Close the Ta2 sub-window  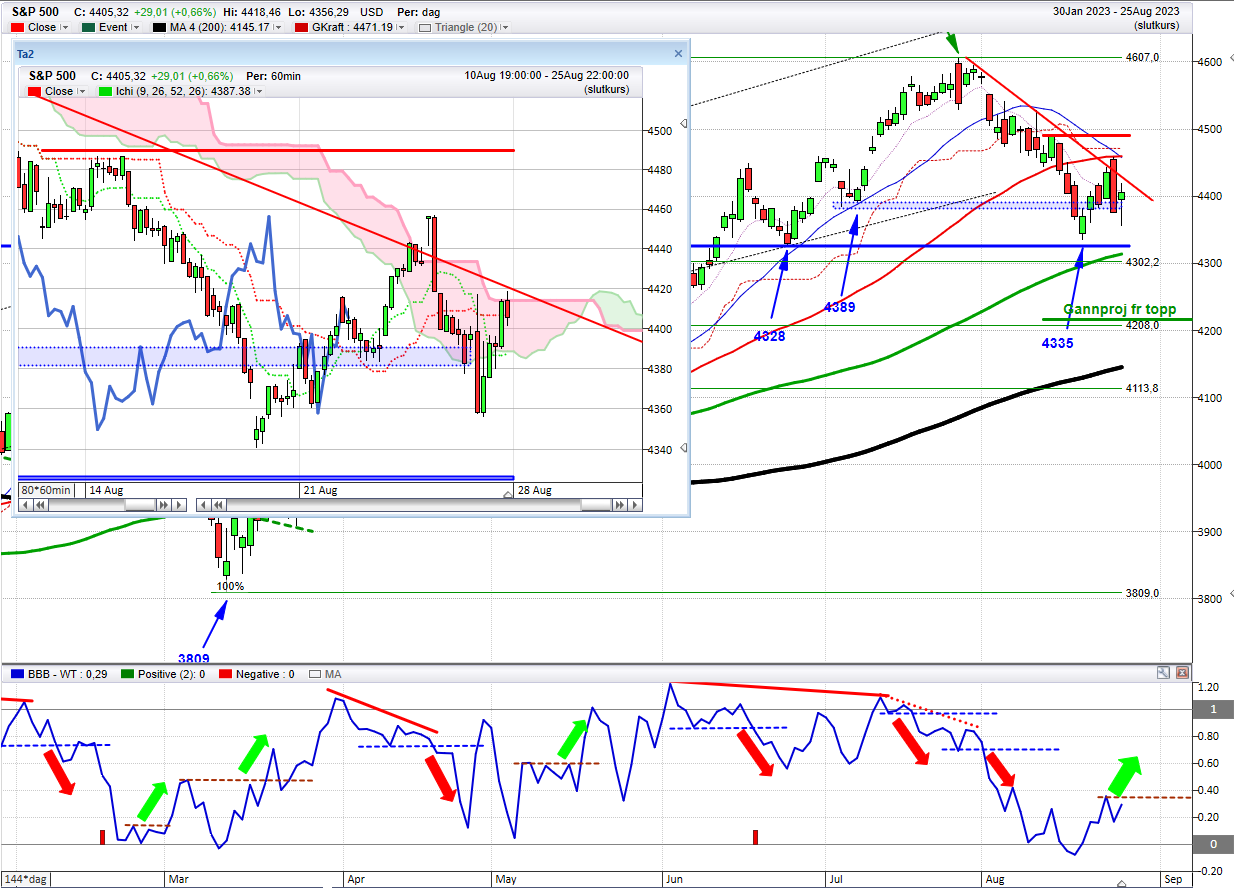click(x=678, y=53)
